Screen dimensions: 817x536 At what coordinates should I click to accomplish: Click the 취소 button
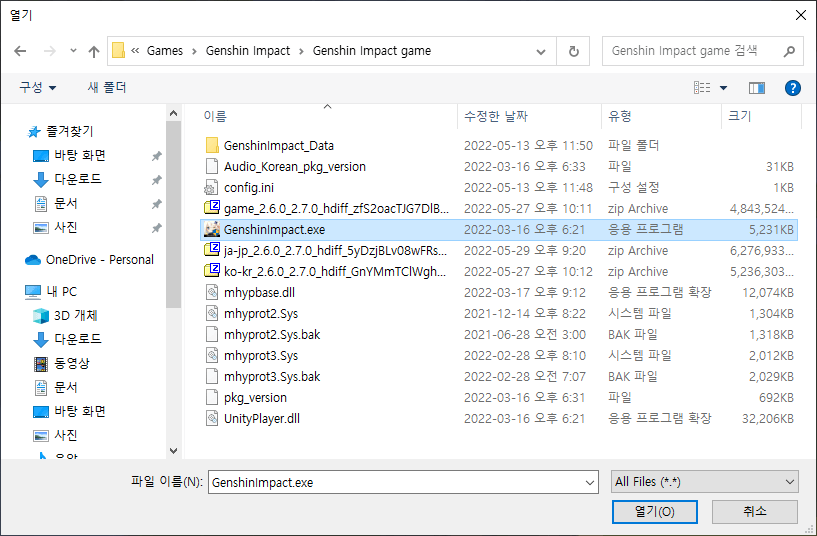click(754, 512)
